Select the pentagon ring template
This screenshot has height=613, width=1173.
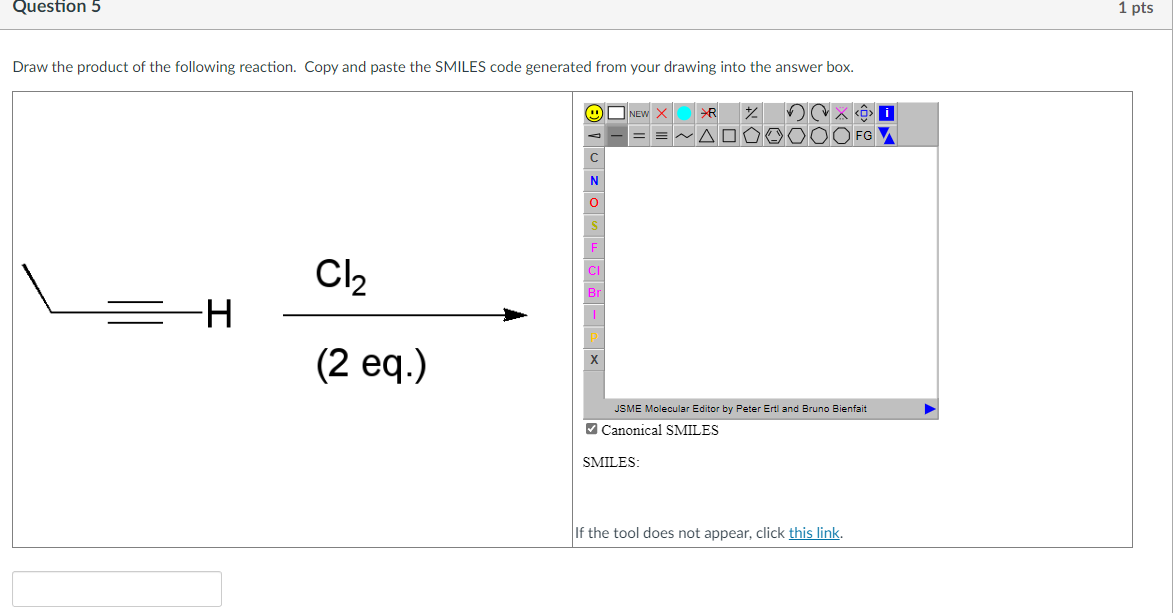click(x=752, y=135)
